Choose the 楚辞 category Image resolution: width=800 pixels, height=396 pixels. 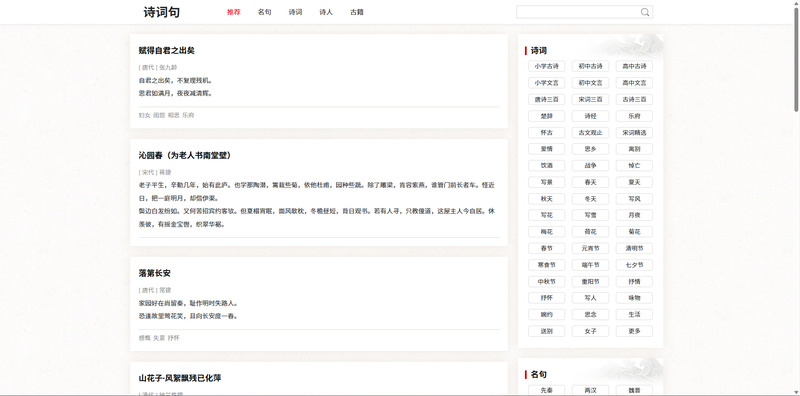pos(546,116)
